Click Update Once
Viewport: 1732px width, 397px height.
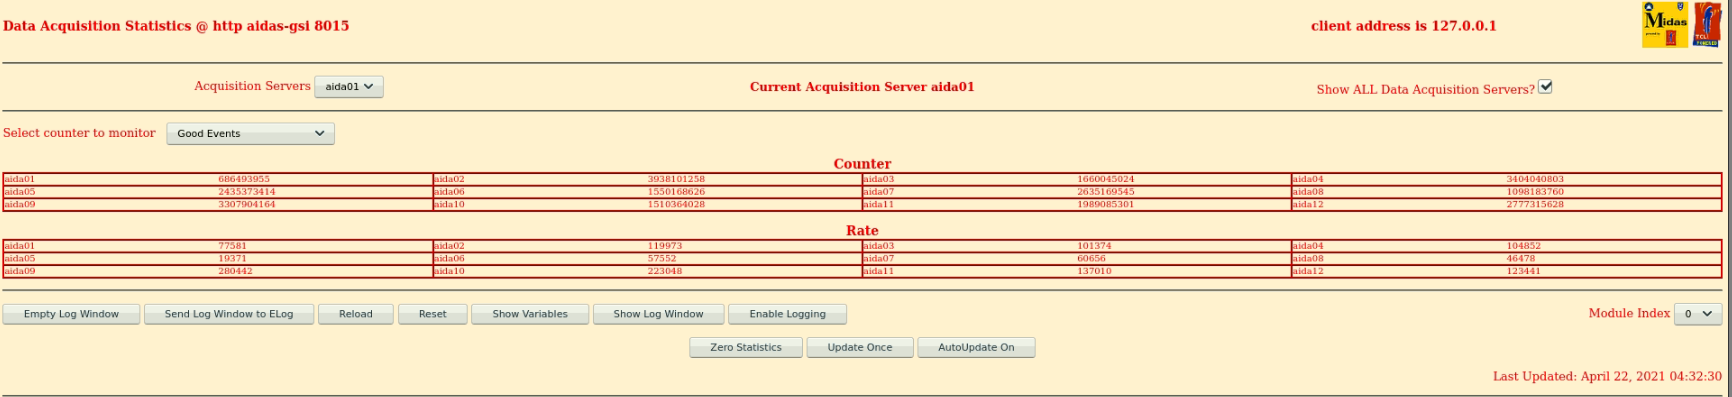coord(860,347)
